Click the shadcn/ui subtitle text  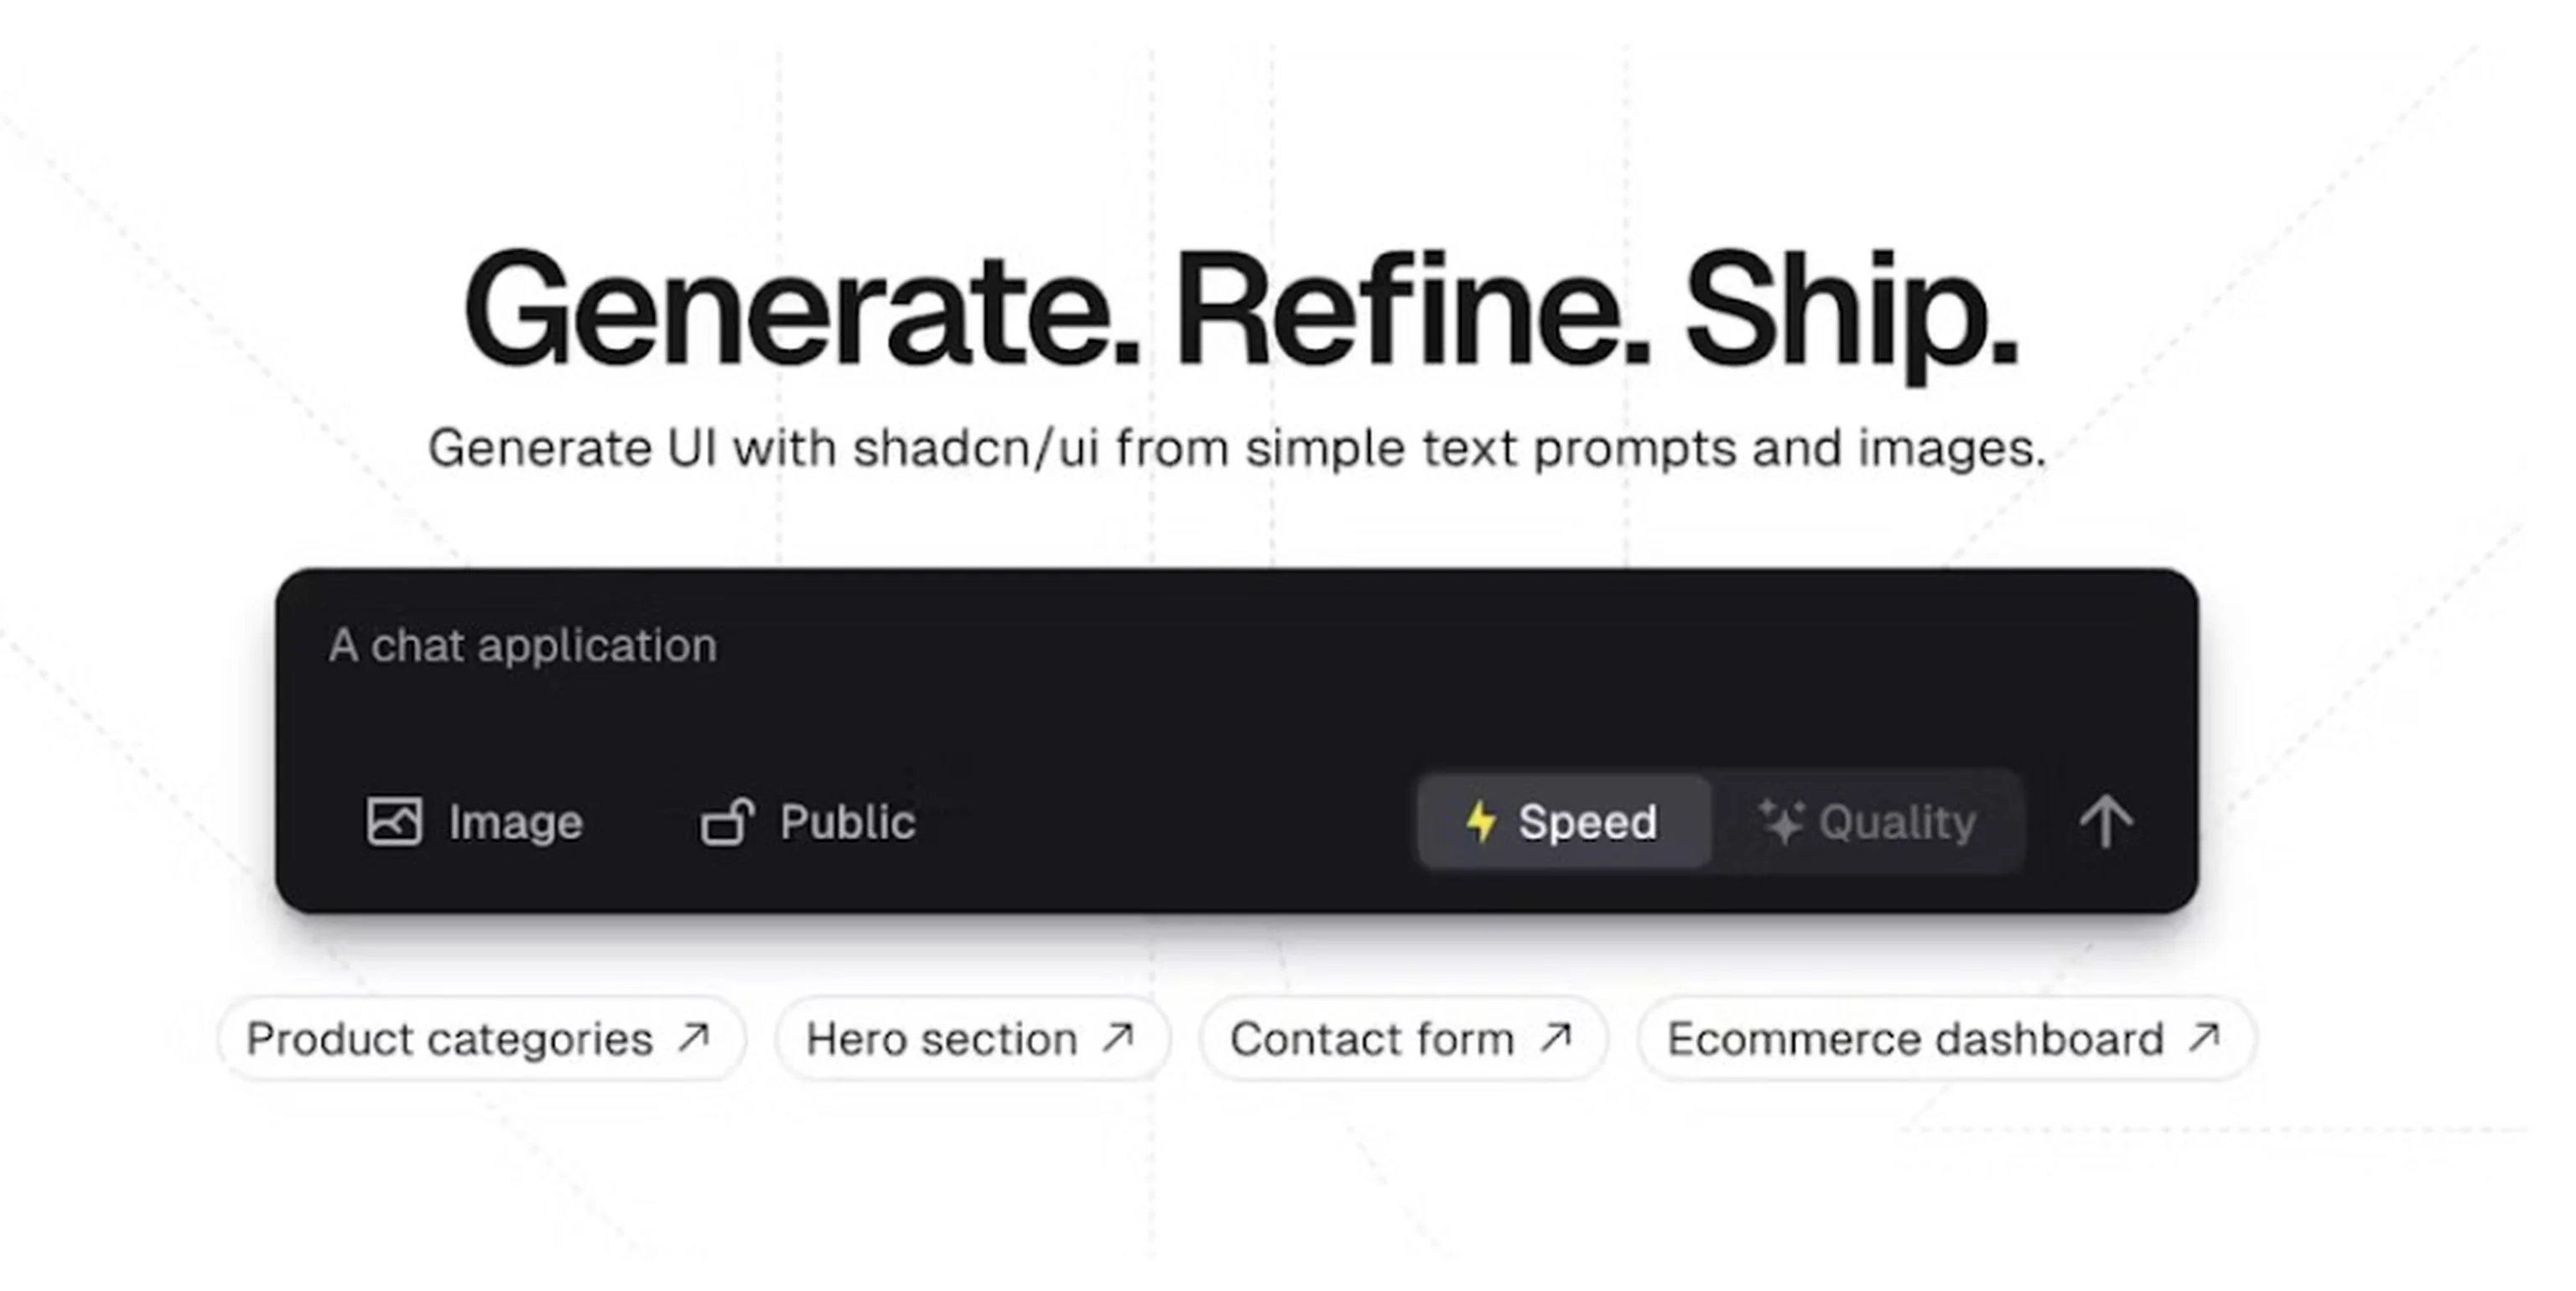1237,449
